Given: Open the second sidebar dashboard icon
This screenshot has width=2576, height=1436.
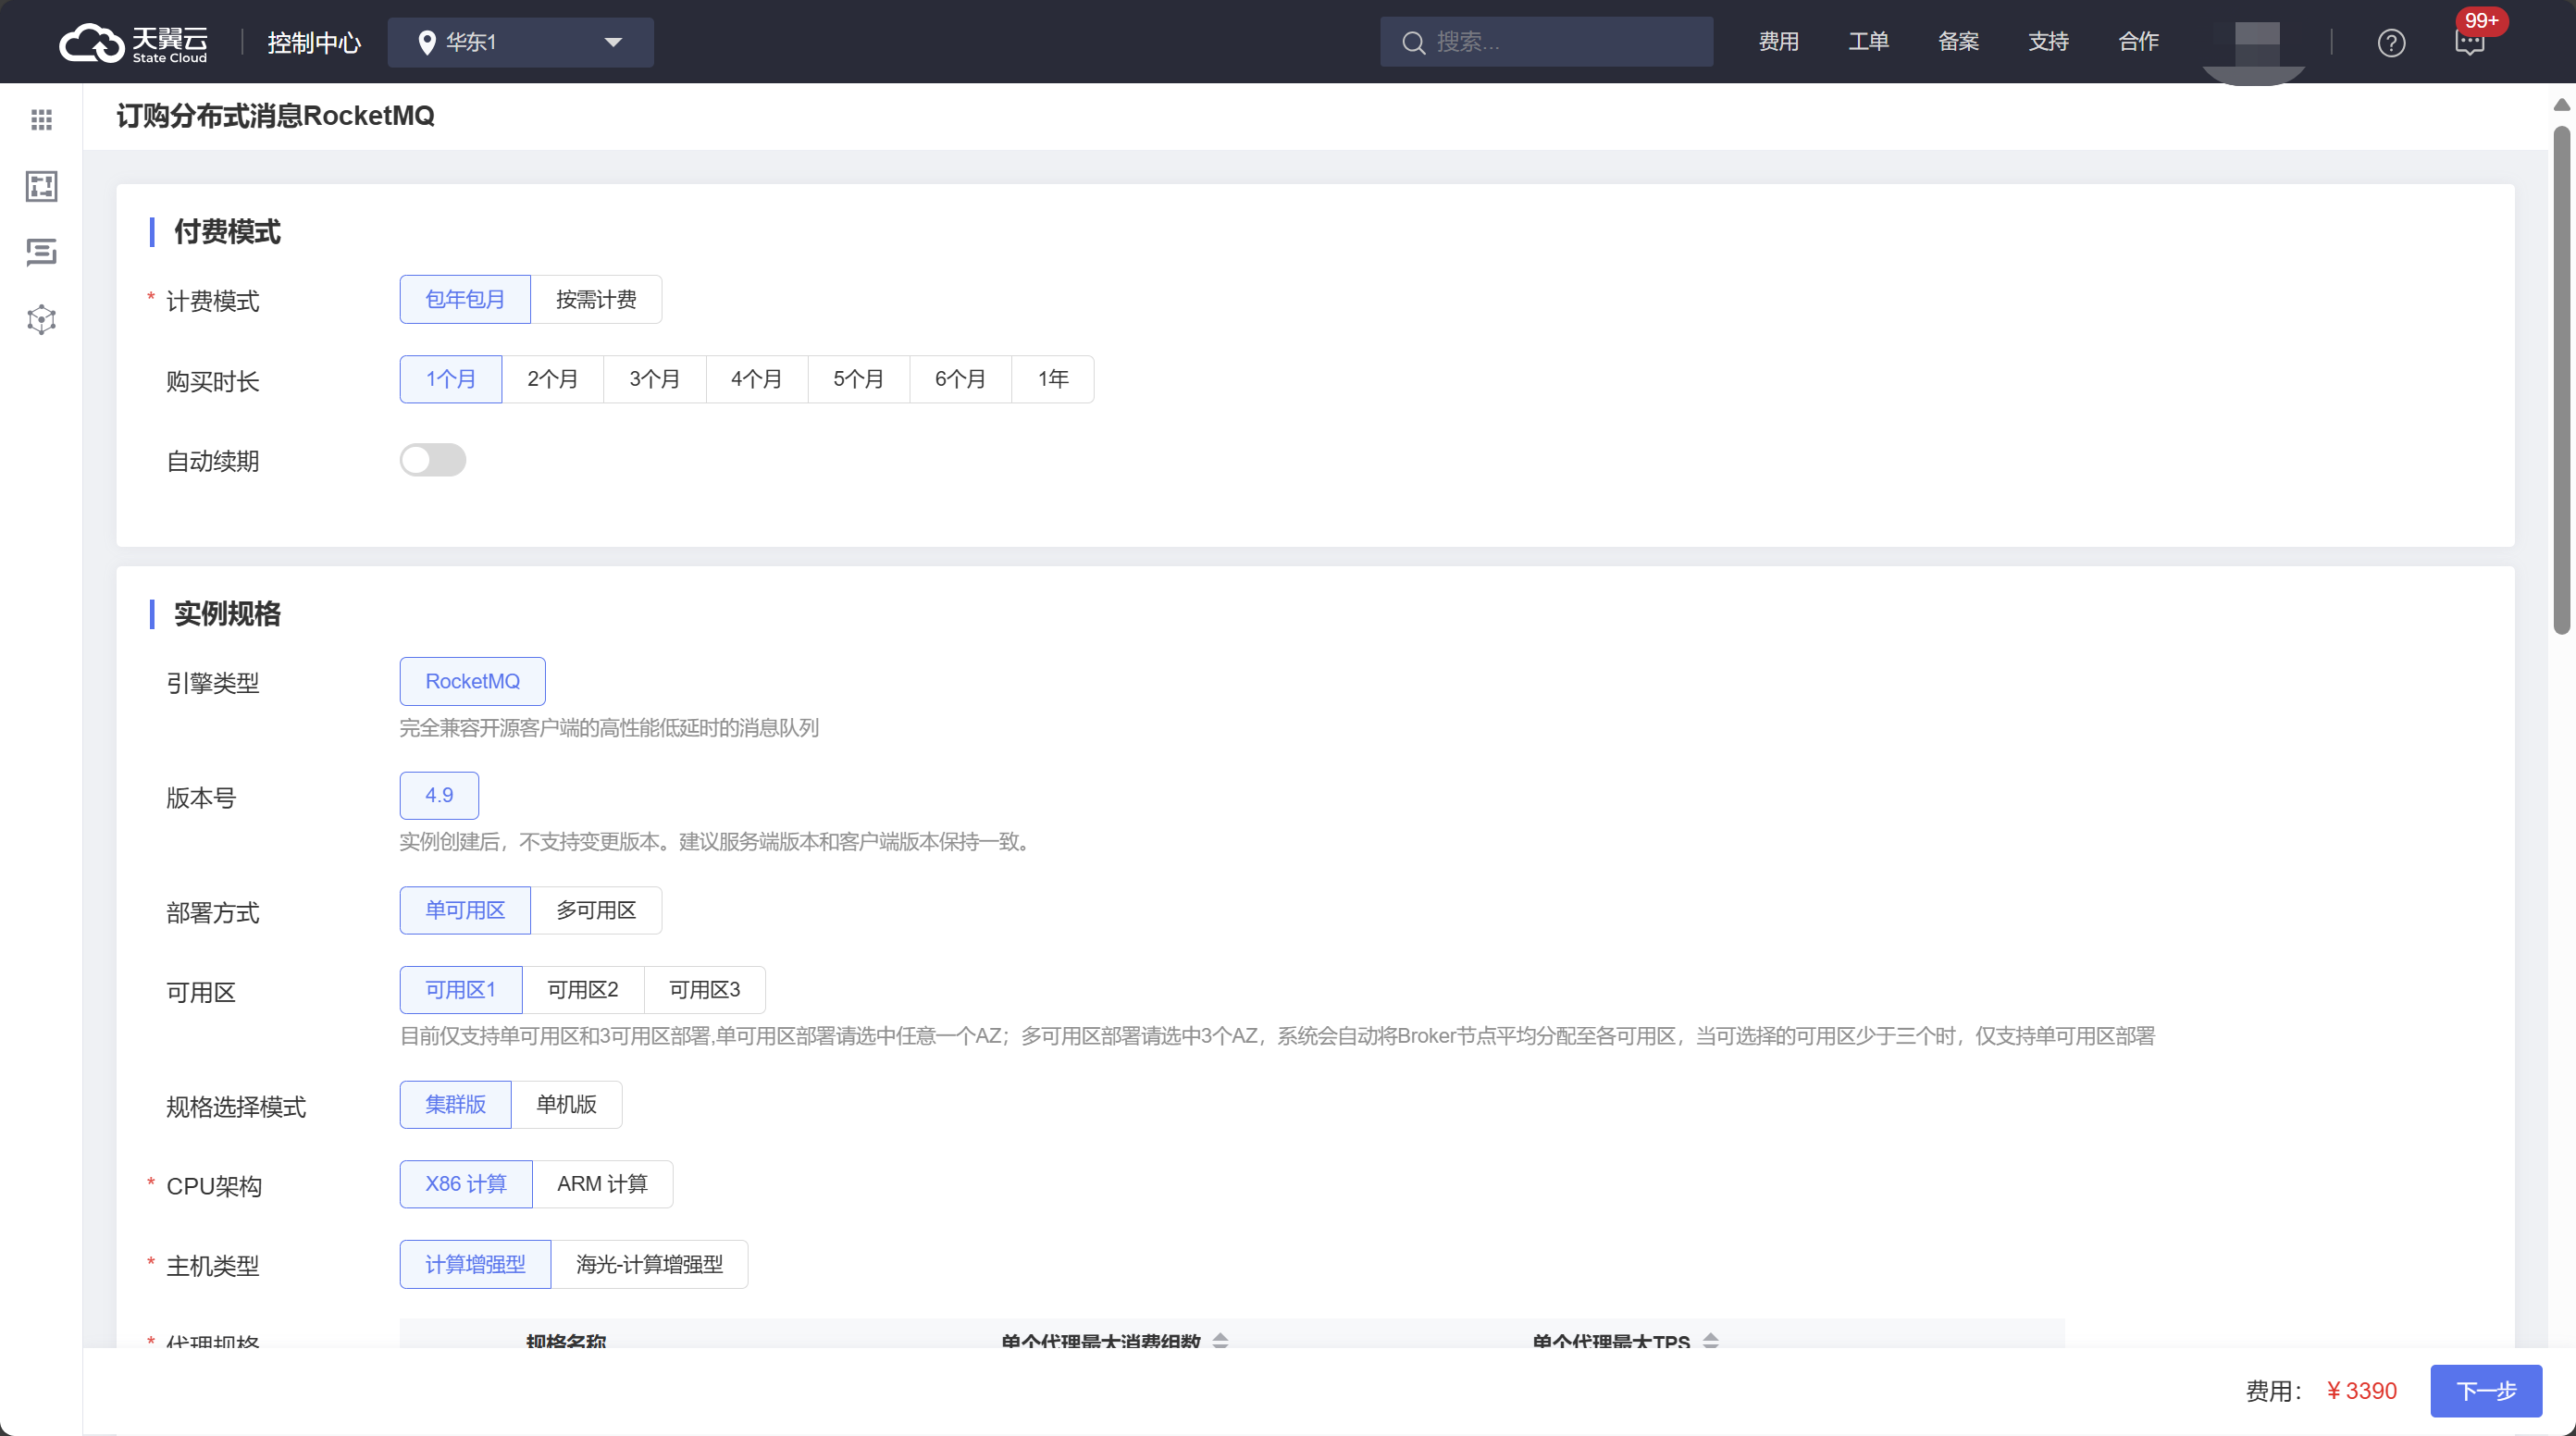Looking at the screenshot, I should [41, 186].
